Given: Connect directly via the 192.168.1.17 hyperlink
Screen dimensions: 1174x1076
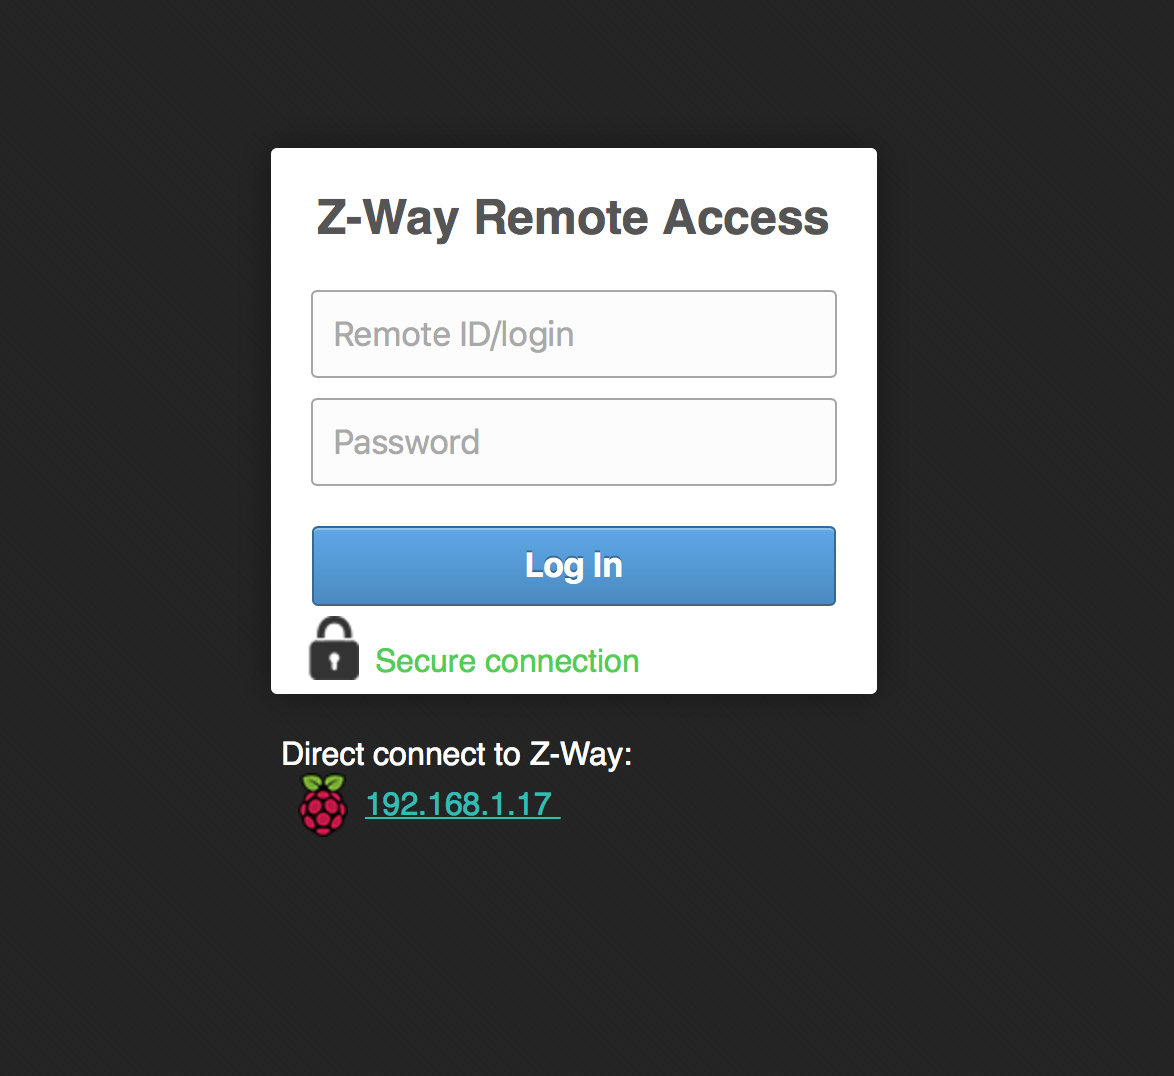Looking at the screenshot, I should point(460,804).
